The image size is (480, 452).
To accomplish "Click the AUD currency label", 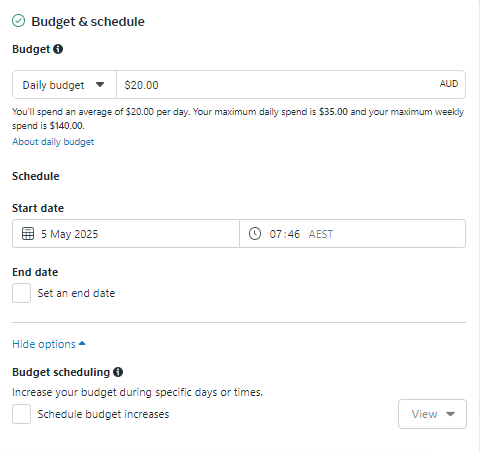I will [x=449, y=84].
